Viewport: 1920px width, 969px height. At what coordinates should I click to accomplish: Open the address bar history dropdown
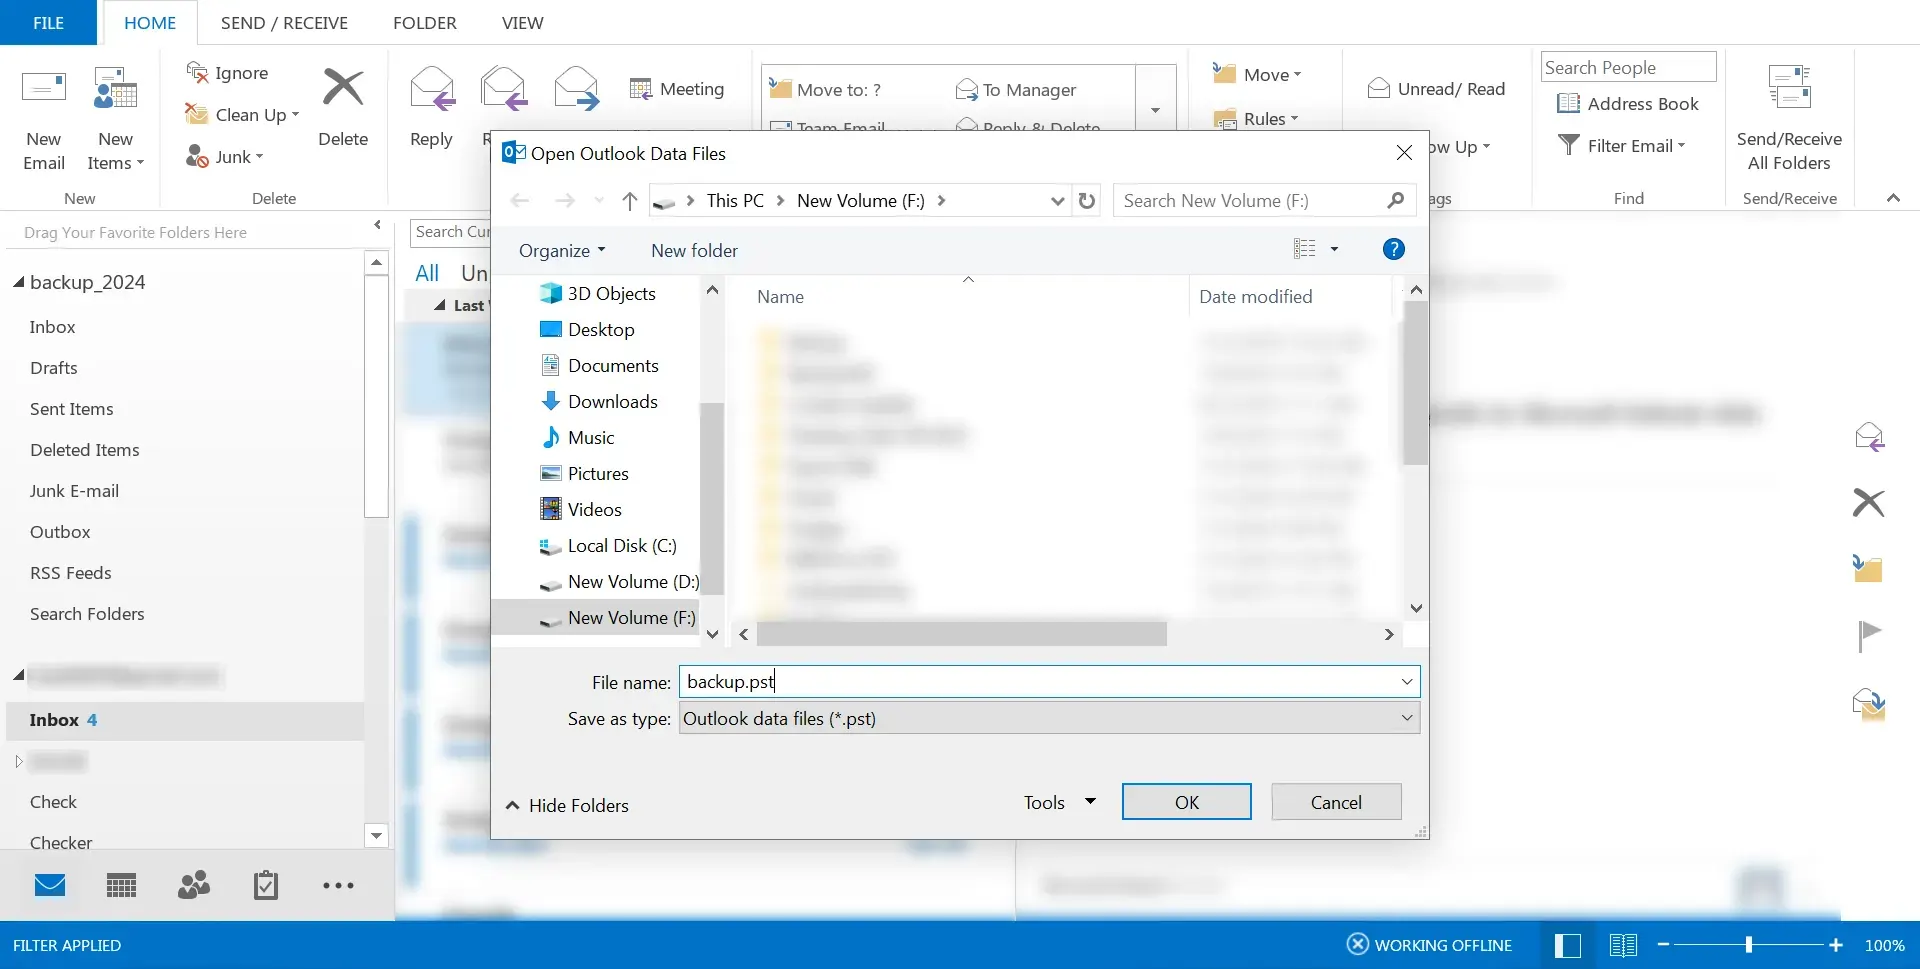click(1057, 201)
